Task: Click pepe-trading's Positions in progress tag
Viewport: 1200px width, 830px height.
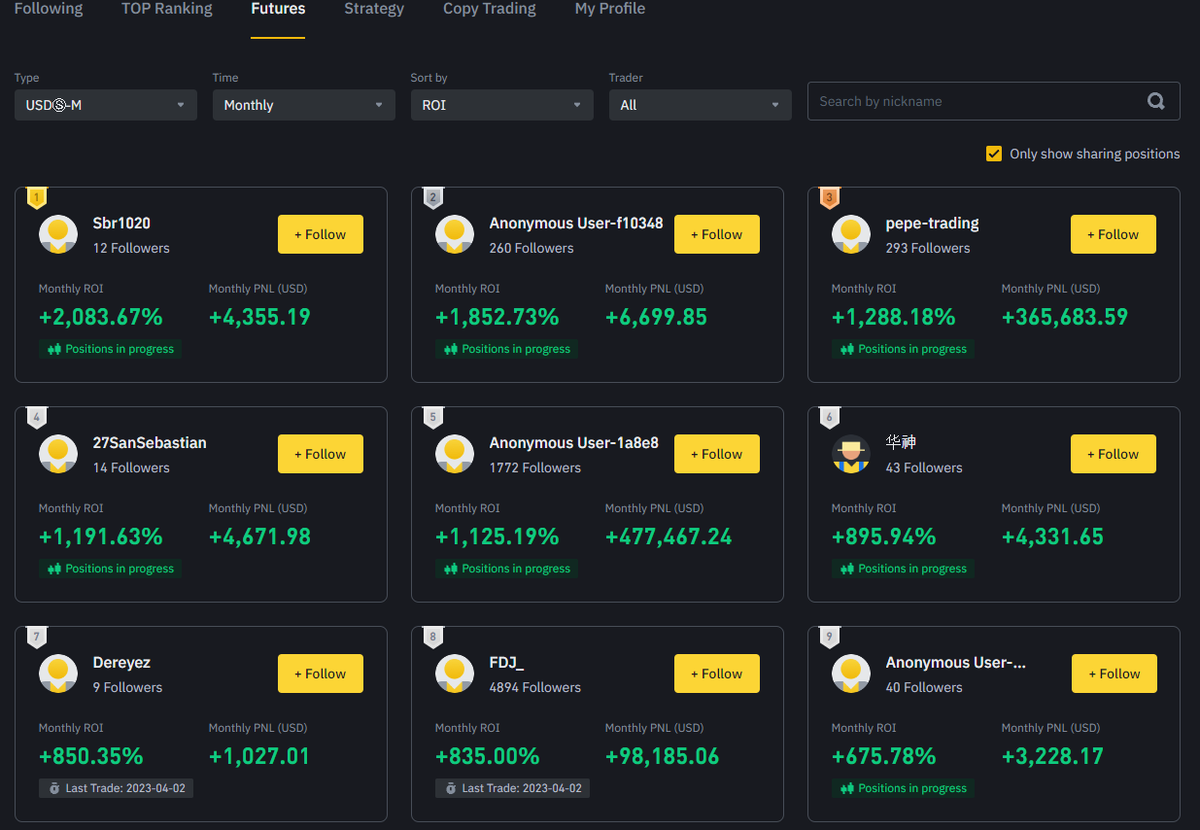Action: [903, 349]
